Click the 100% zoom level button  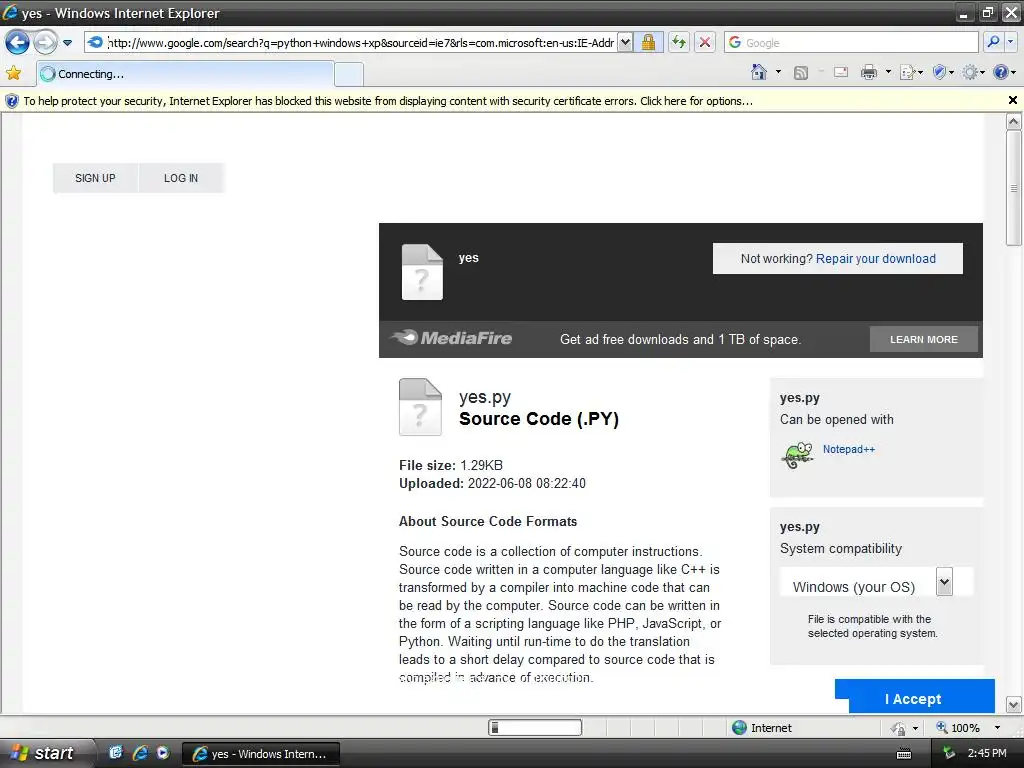958,728
